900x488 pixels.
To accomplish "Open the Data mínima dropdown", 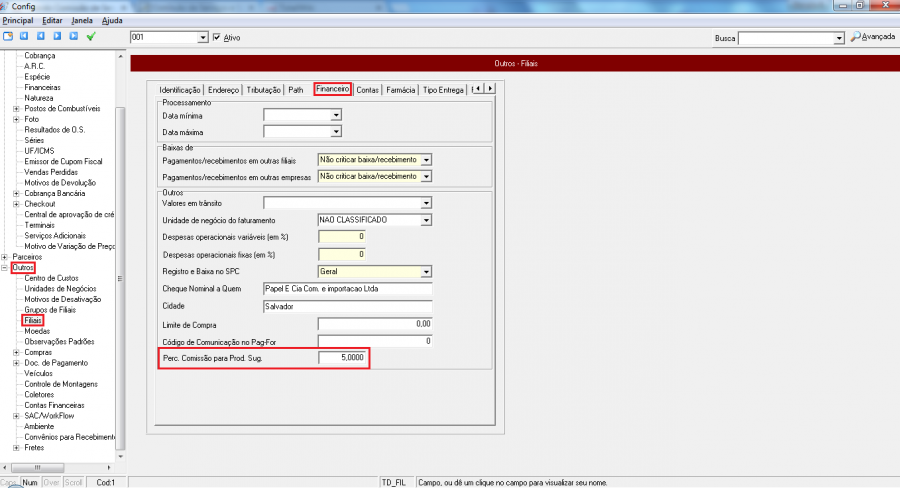I will [x=336, y=116].
